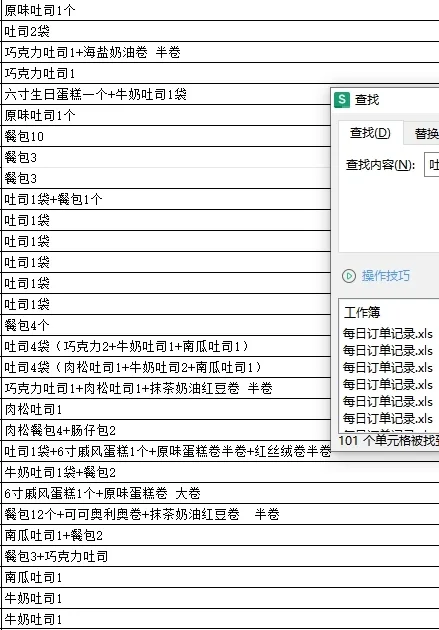This screenshot has width=439, height=630.
Task: Select the cell '肉松餐包4+肠仔包2'
Action: coord(166,430)
